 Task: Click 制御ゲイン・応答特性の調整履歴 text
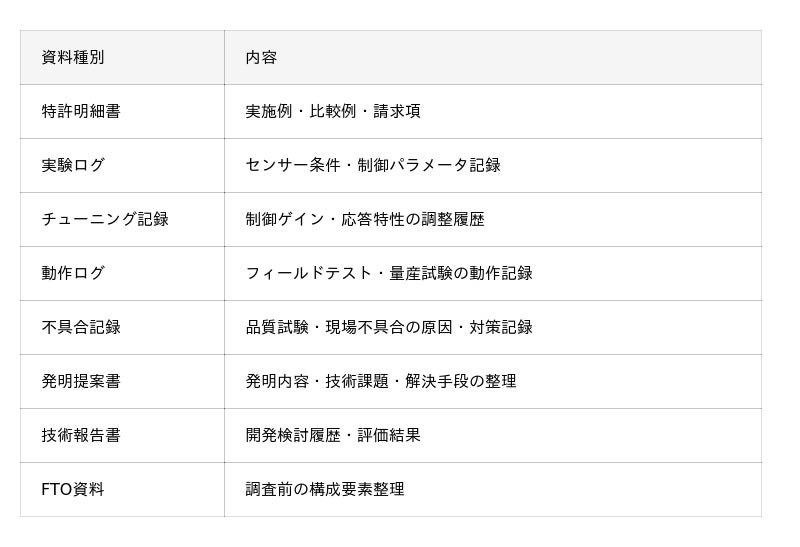click(x=365, y=219)
